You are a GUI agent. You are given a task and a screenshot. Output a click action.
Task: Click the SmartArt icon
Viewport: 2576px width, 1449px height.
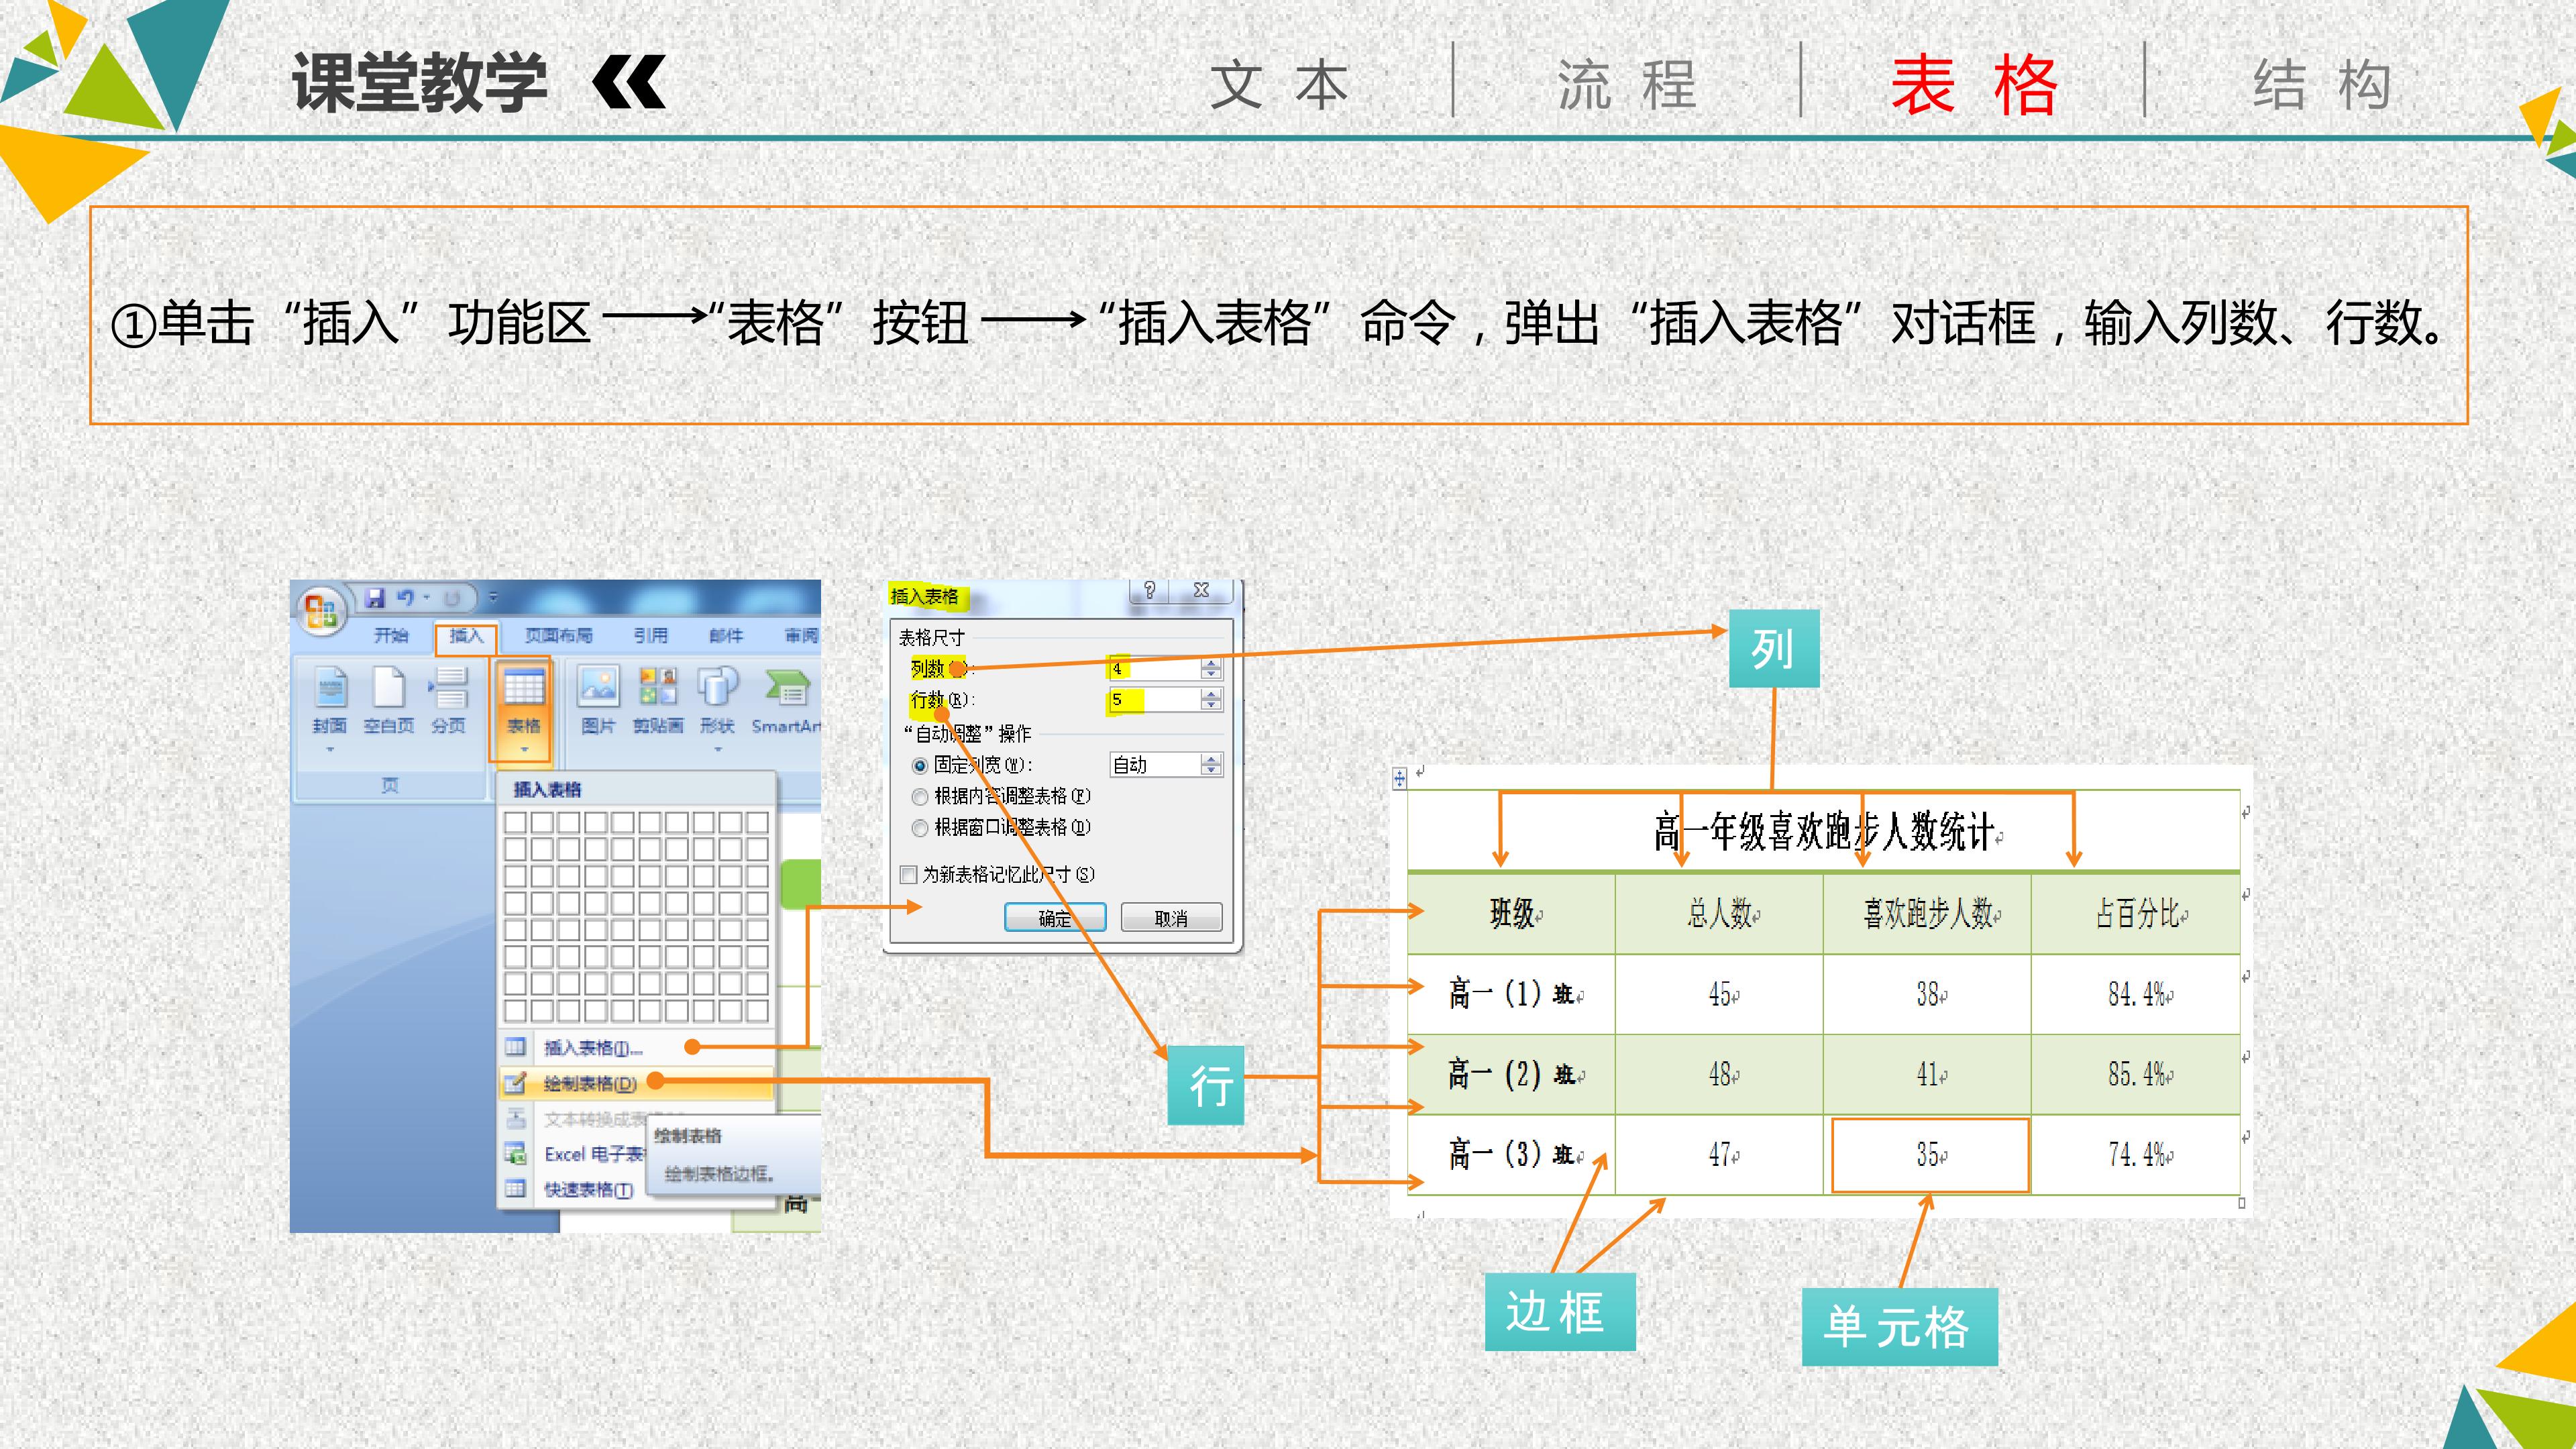pos(789,687)
